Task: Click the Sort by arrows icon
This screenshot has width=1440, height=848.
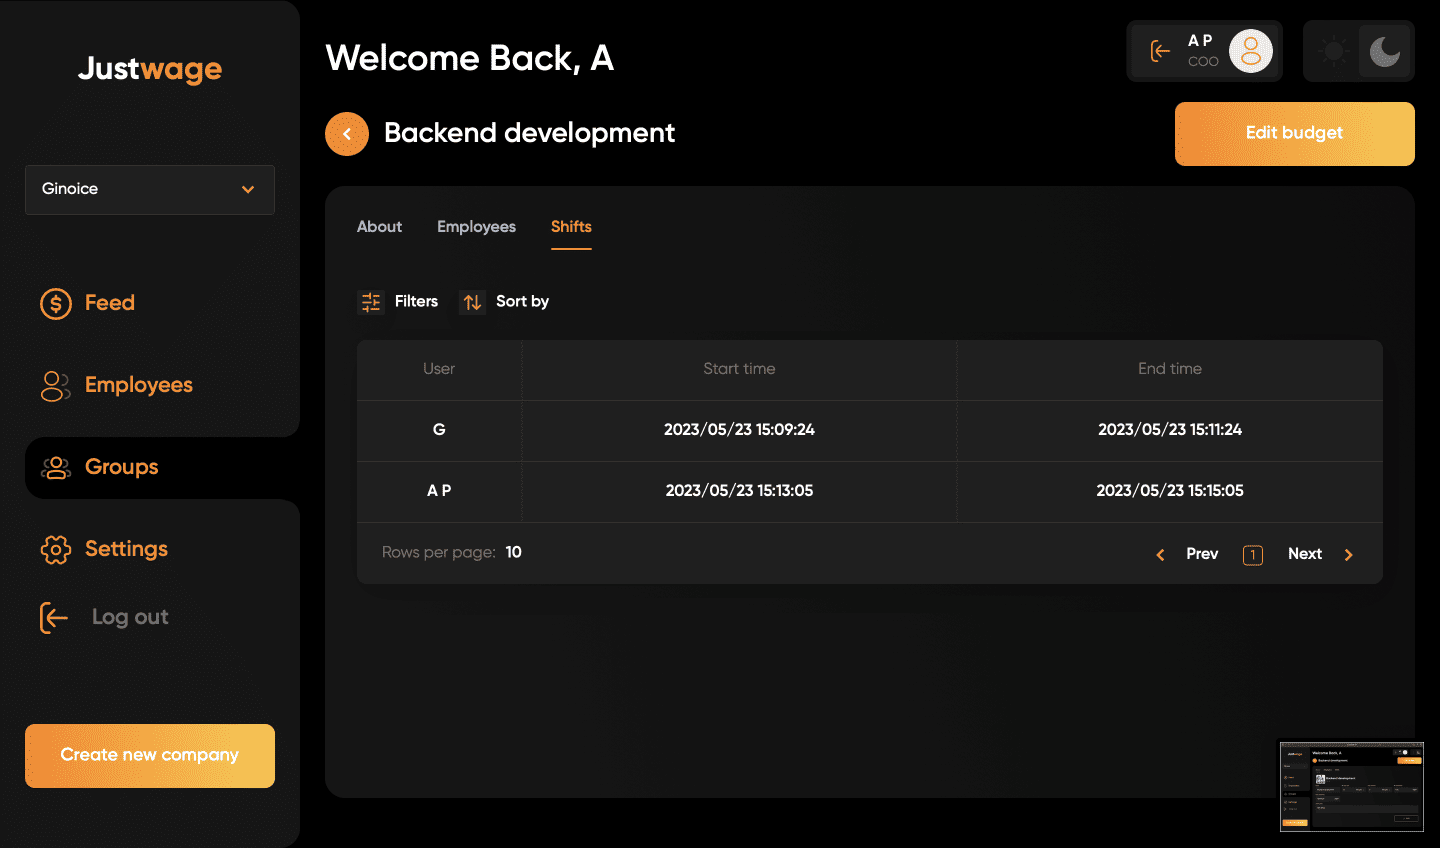Action: 472,302
